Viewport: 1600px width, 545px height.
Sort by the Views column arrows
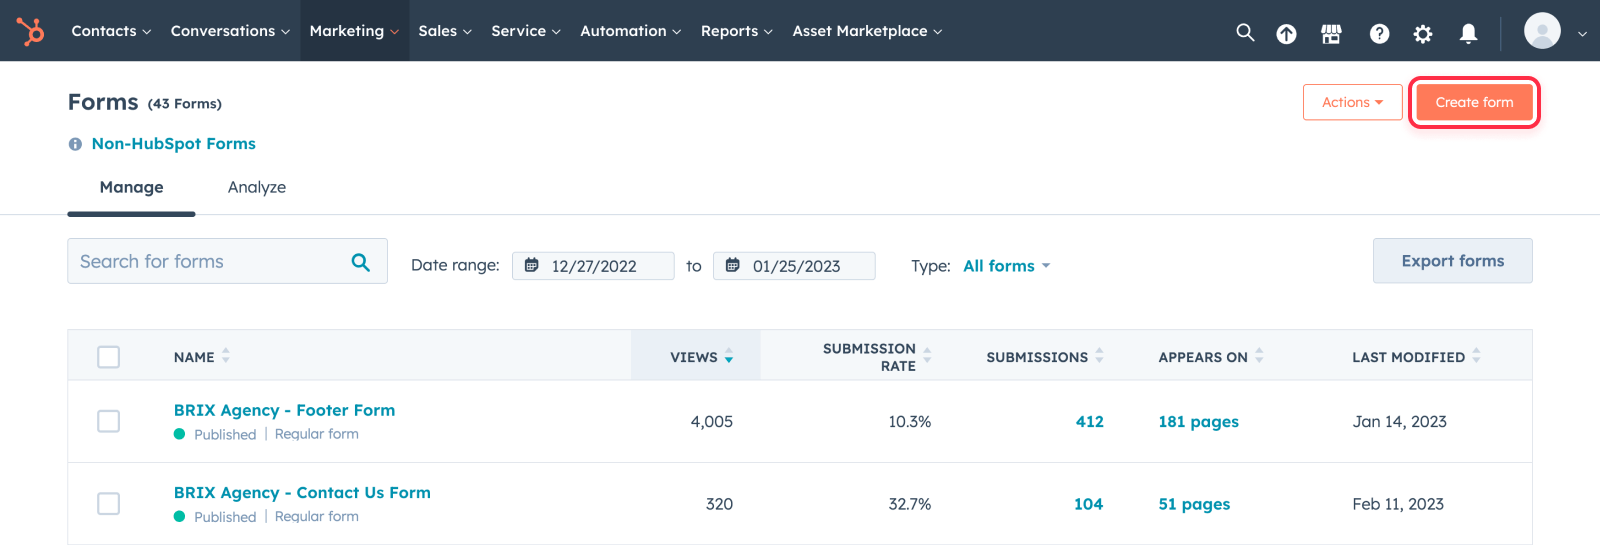pos(729,356)
